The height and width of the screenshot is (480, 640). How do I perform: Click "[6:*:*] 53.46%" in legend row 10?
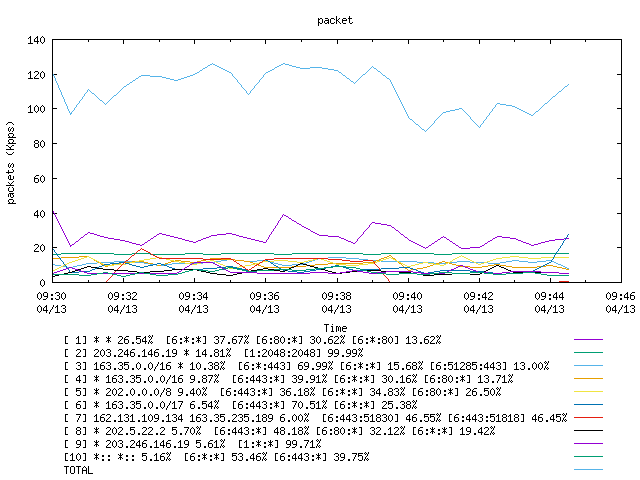point(225,458)
